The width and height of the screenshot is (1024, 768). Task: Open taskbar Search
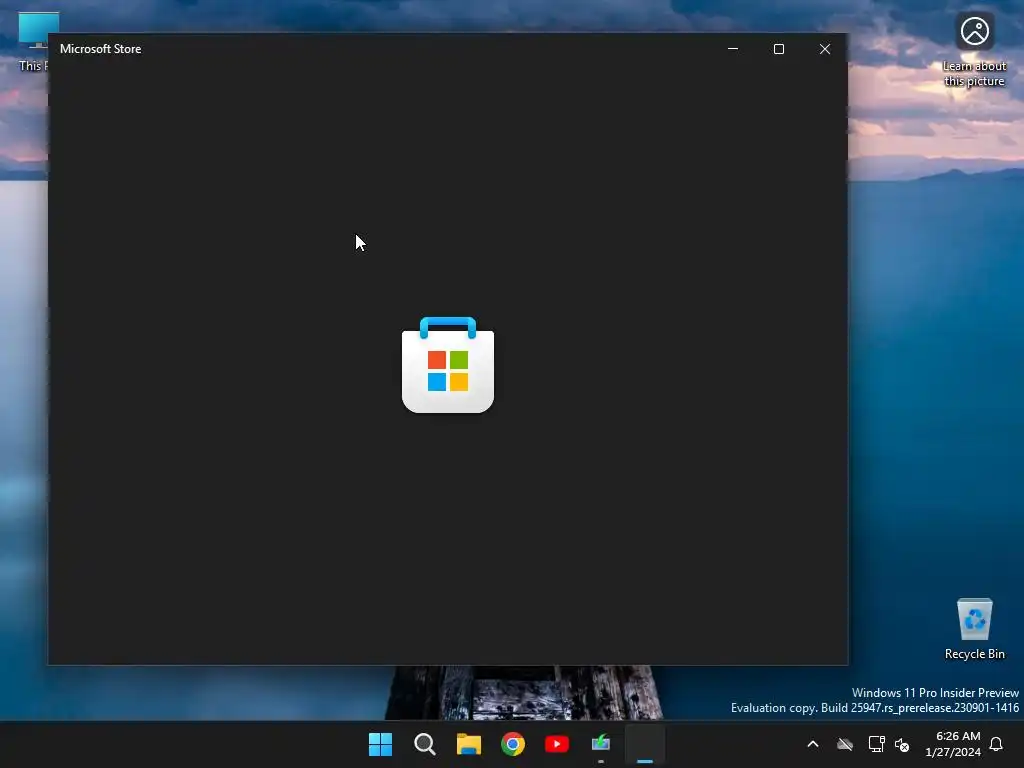pos(424,744)
